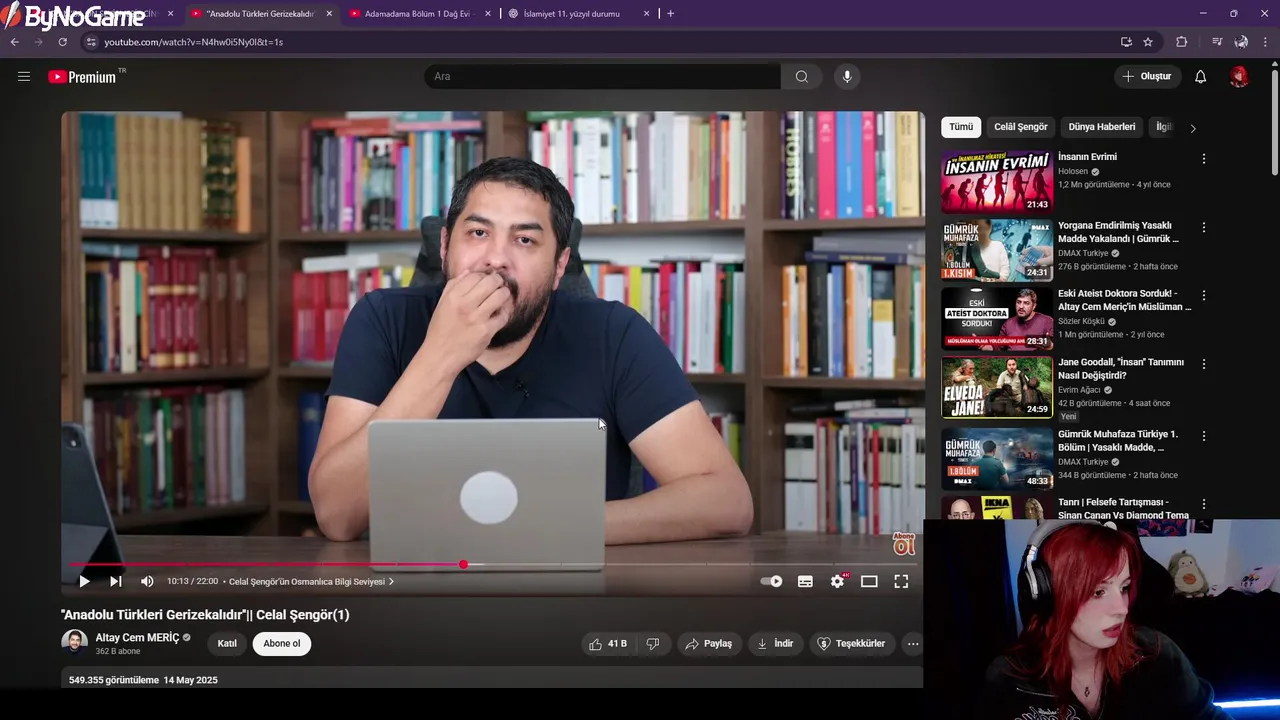1280x720 pixels.
Task: Play the paused video
Action: 84,581
